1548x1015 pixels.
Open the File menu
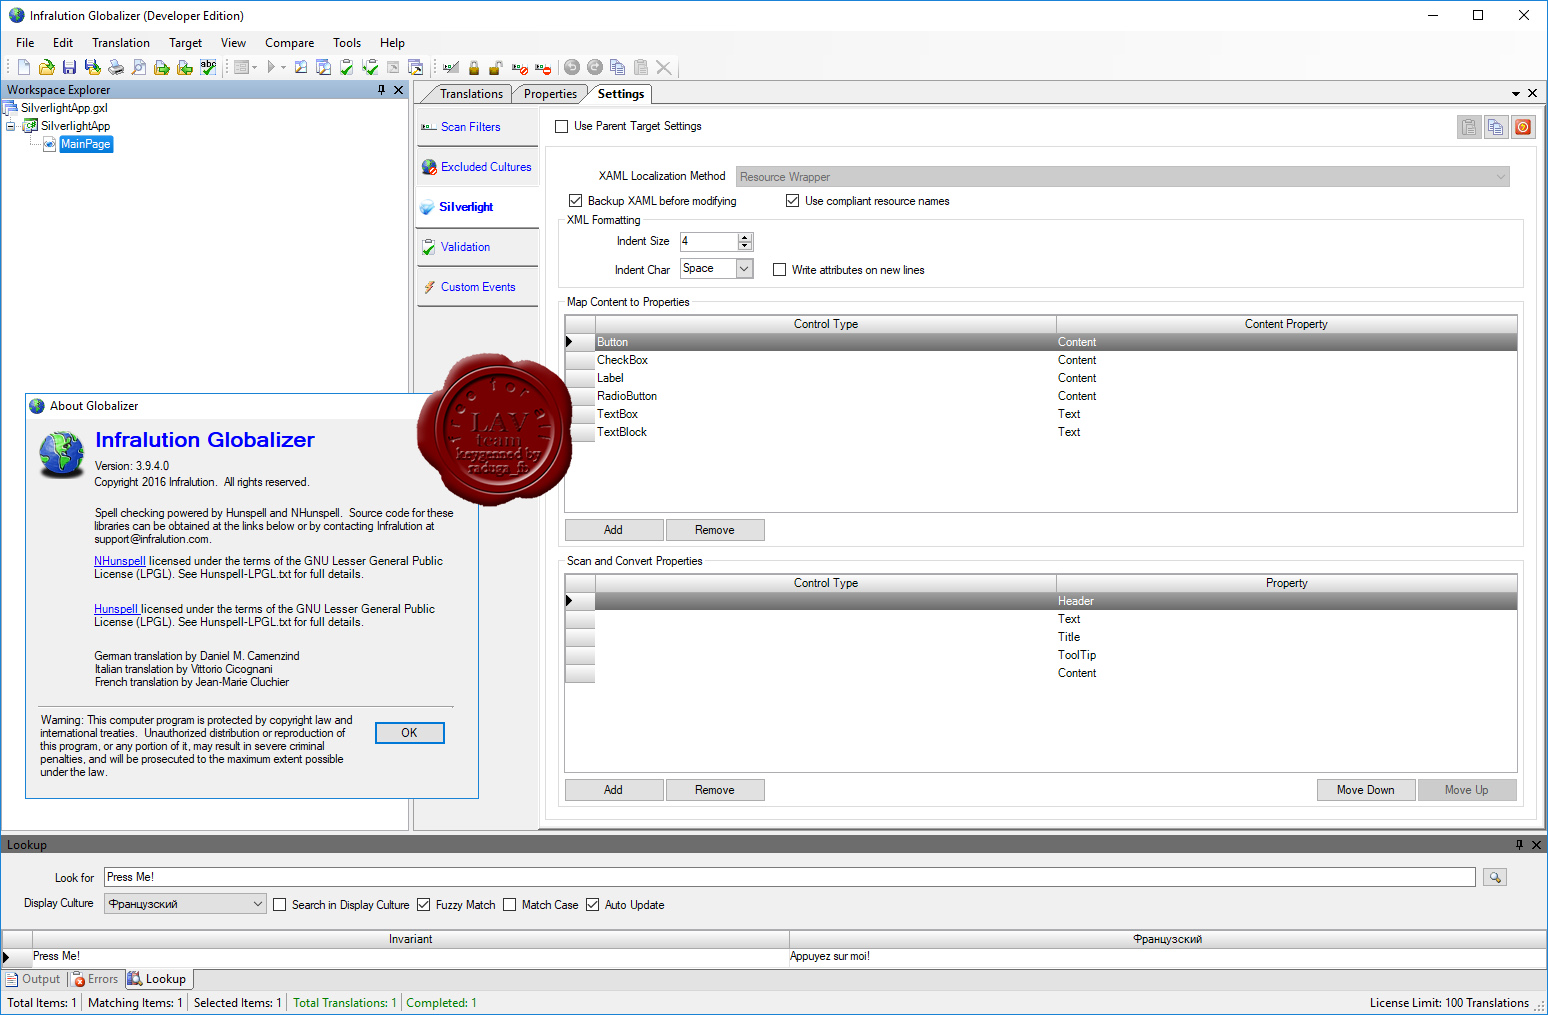[25, 43]
